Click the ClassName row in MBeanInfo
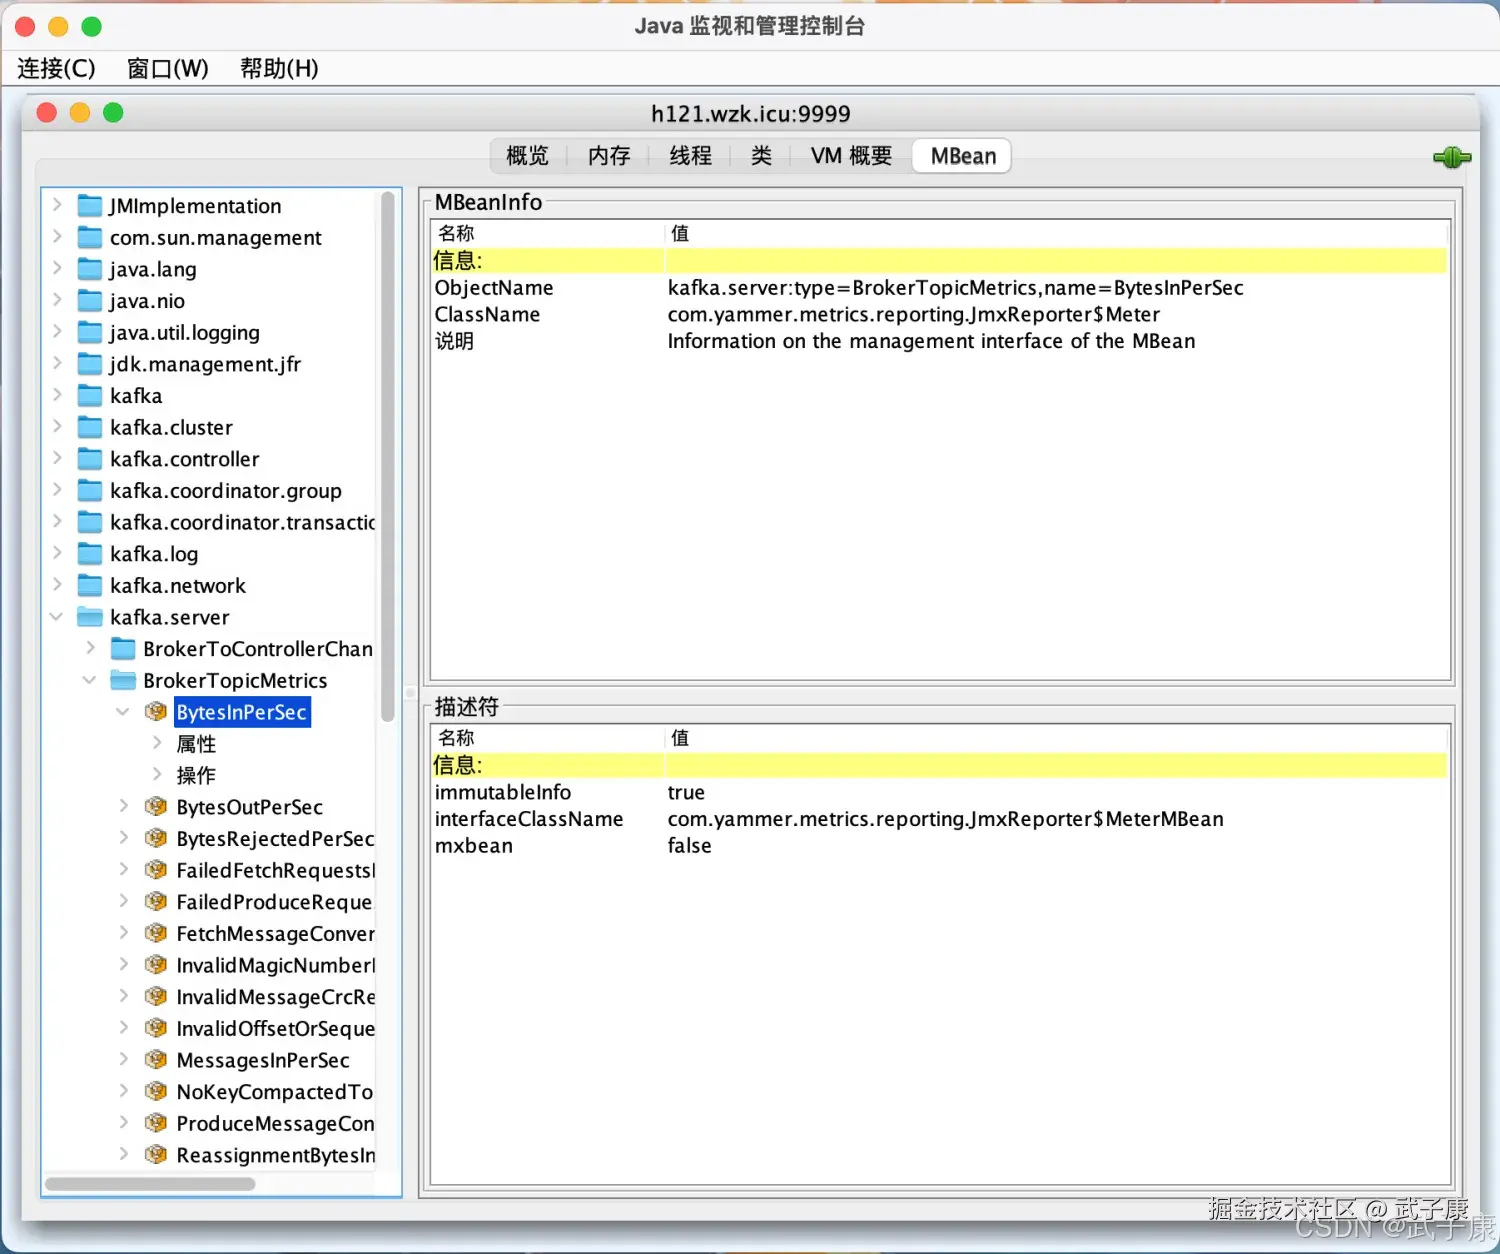The image size is (1500, 1254). pyautogui.click(x=939, y=314)
